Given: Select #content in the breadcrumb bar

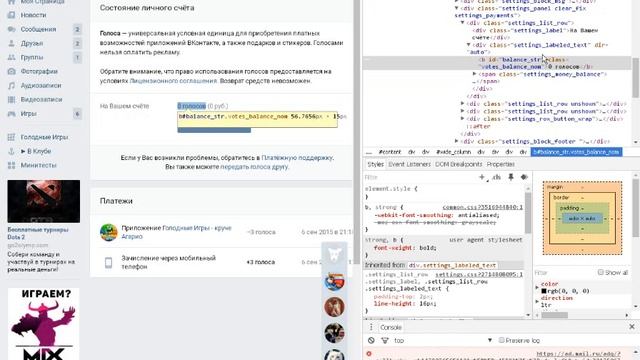Looking at the screenshot, I should click(390, 152).
